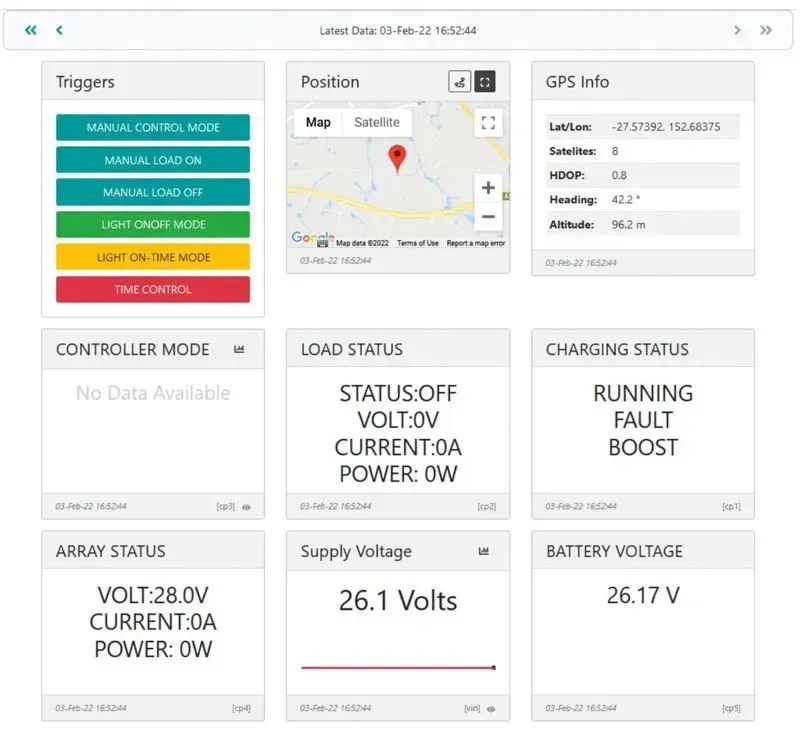Click the No Data Available message
Screen dimensions: 800x733
point(153,393)
